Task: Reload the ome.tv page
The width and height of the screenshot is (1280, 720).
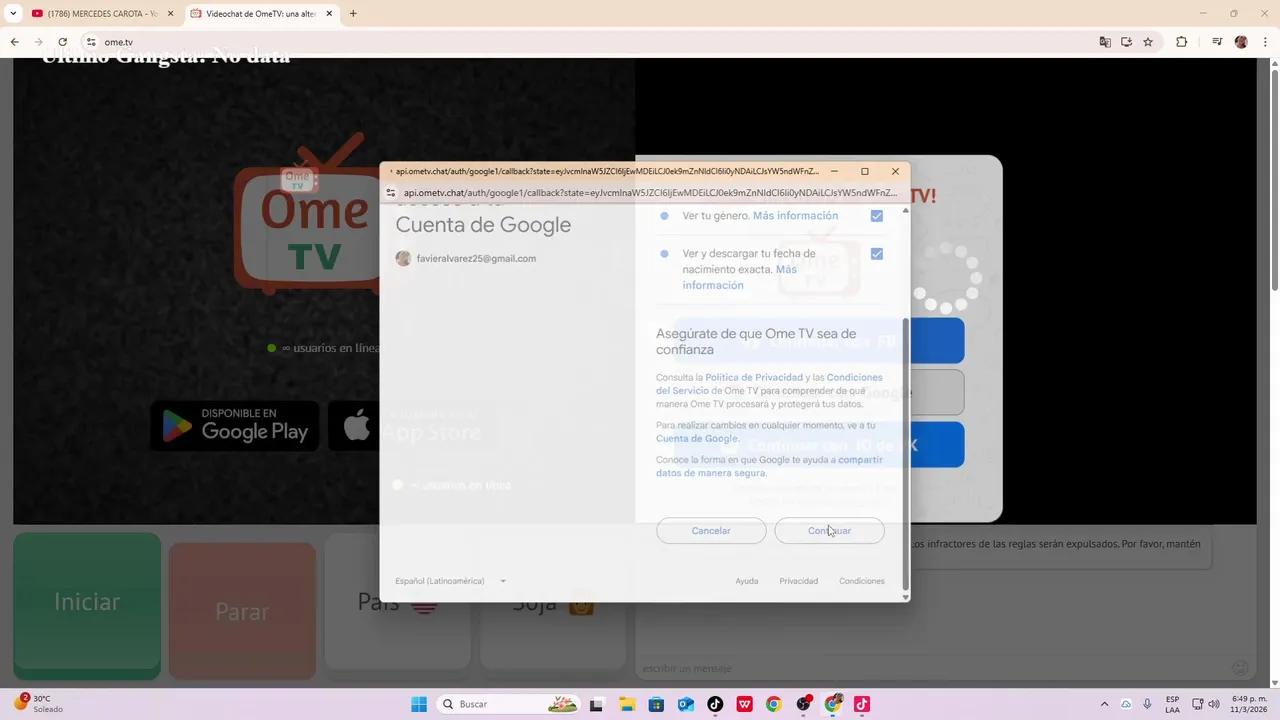Action: [62, 42]
